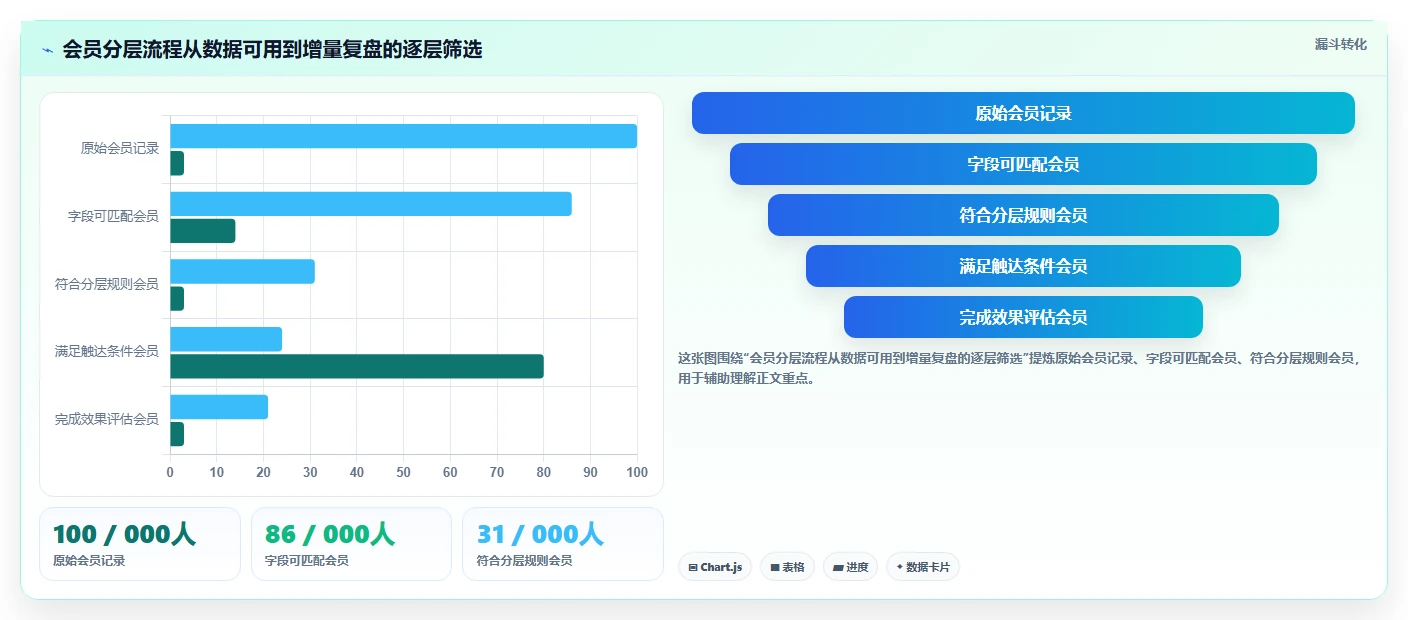Click the y-axis label 完成效果评估会员

click(107, 420)
